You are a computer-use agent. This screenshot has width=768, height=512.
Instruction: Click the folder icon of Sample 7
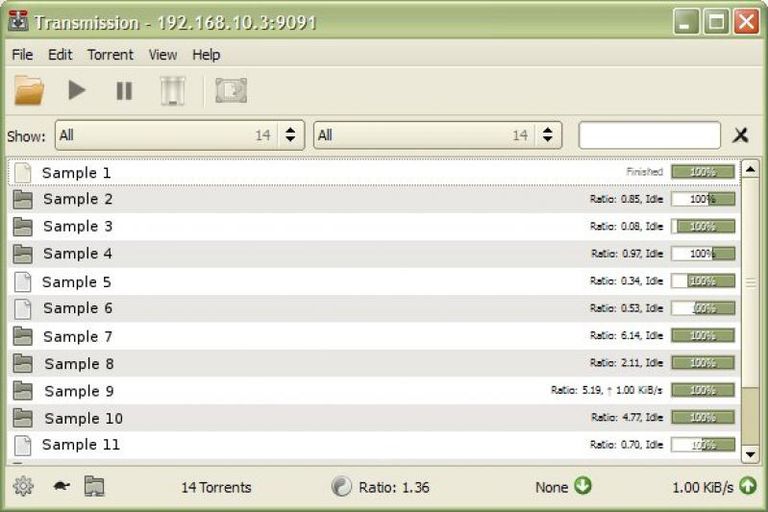(23, 336)
